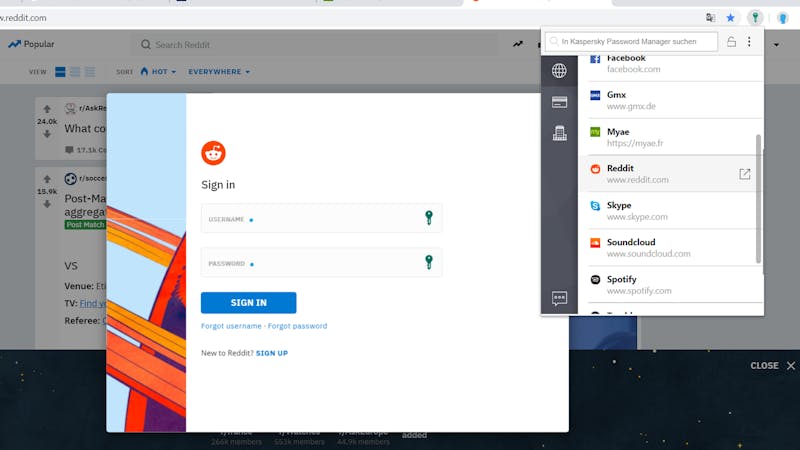
Task: Lock the Kaspersky vault padlock icon
Action: (731, 41)
